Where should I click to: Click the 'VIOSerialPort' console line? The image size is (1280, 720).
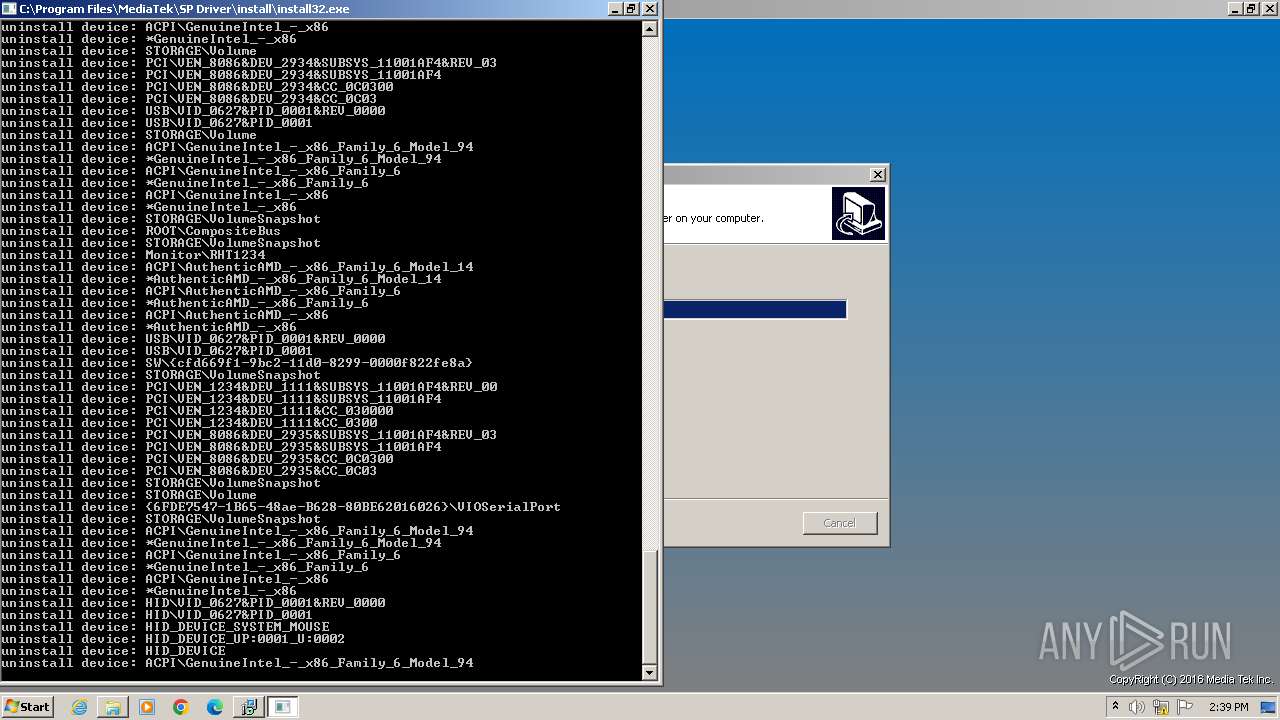[281, 507]
